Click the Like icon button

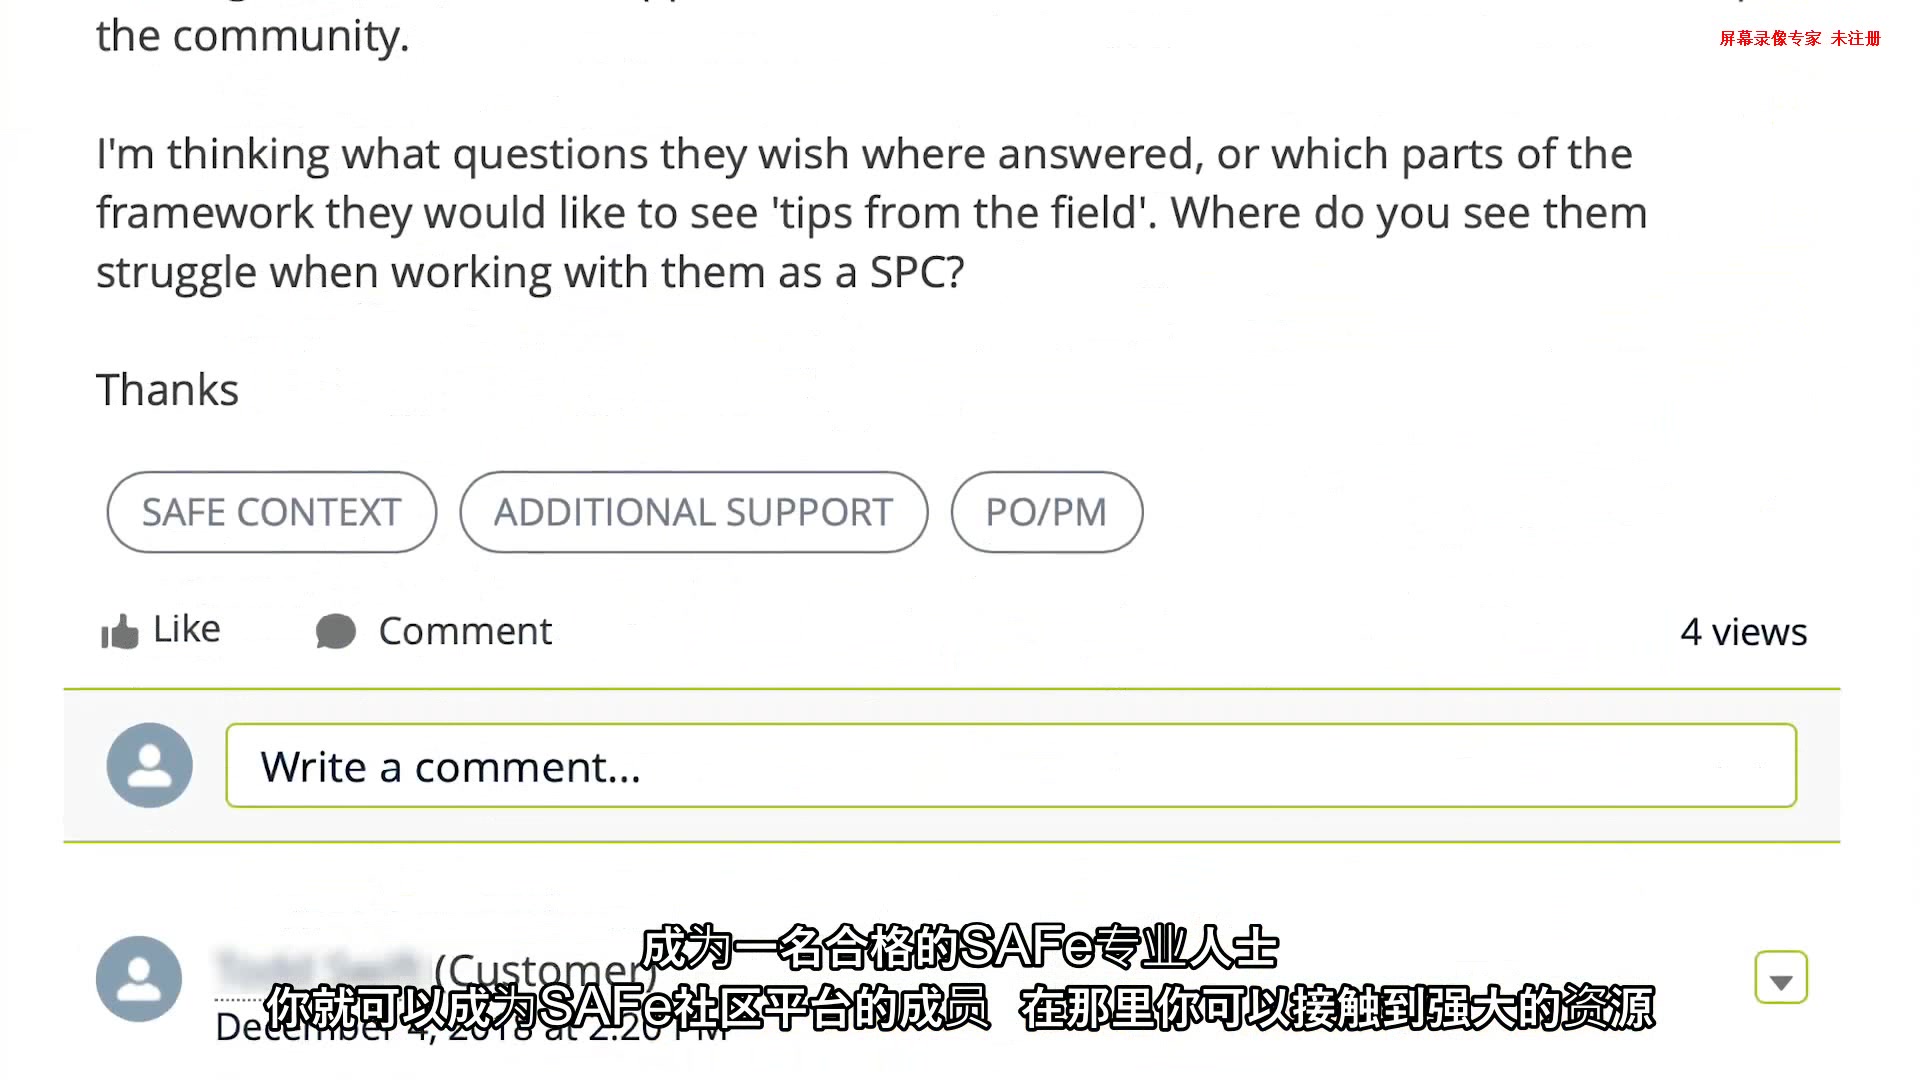119,630
